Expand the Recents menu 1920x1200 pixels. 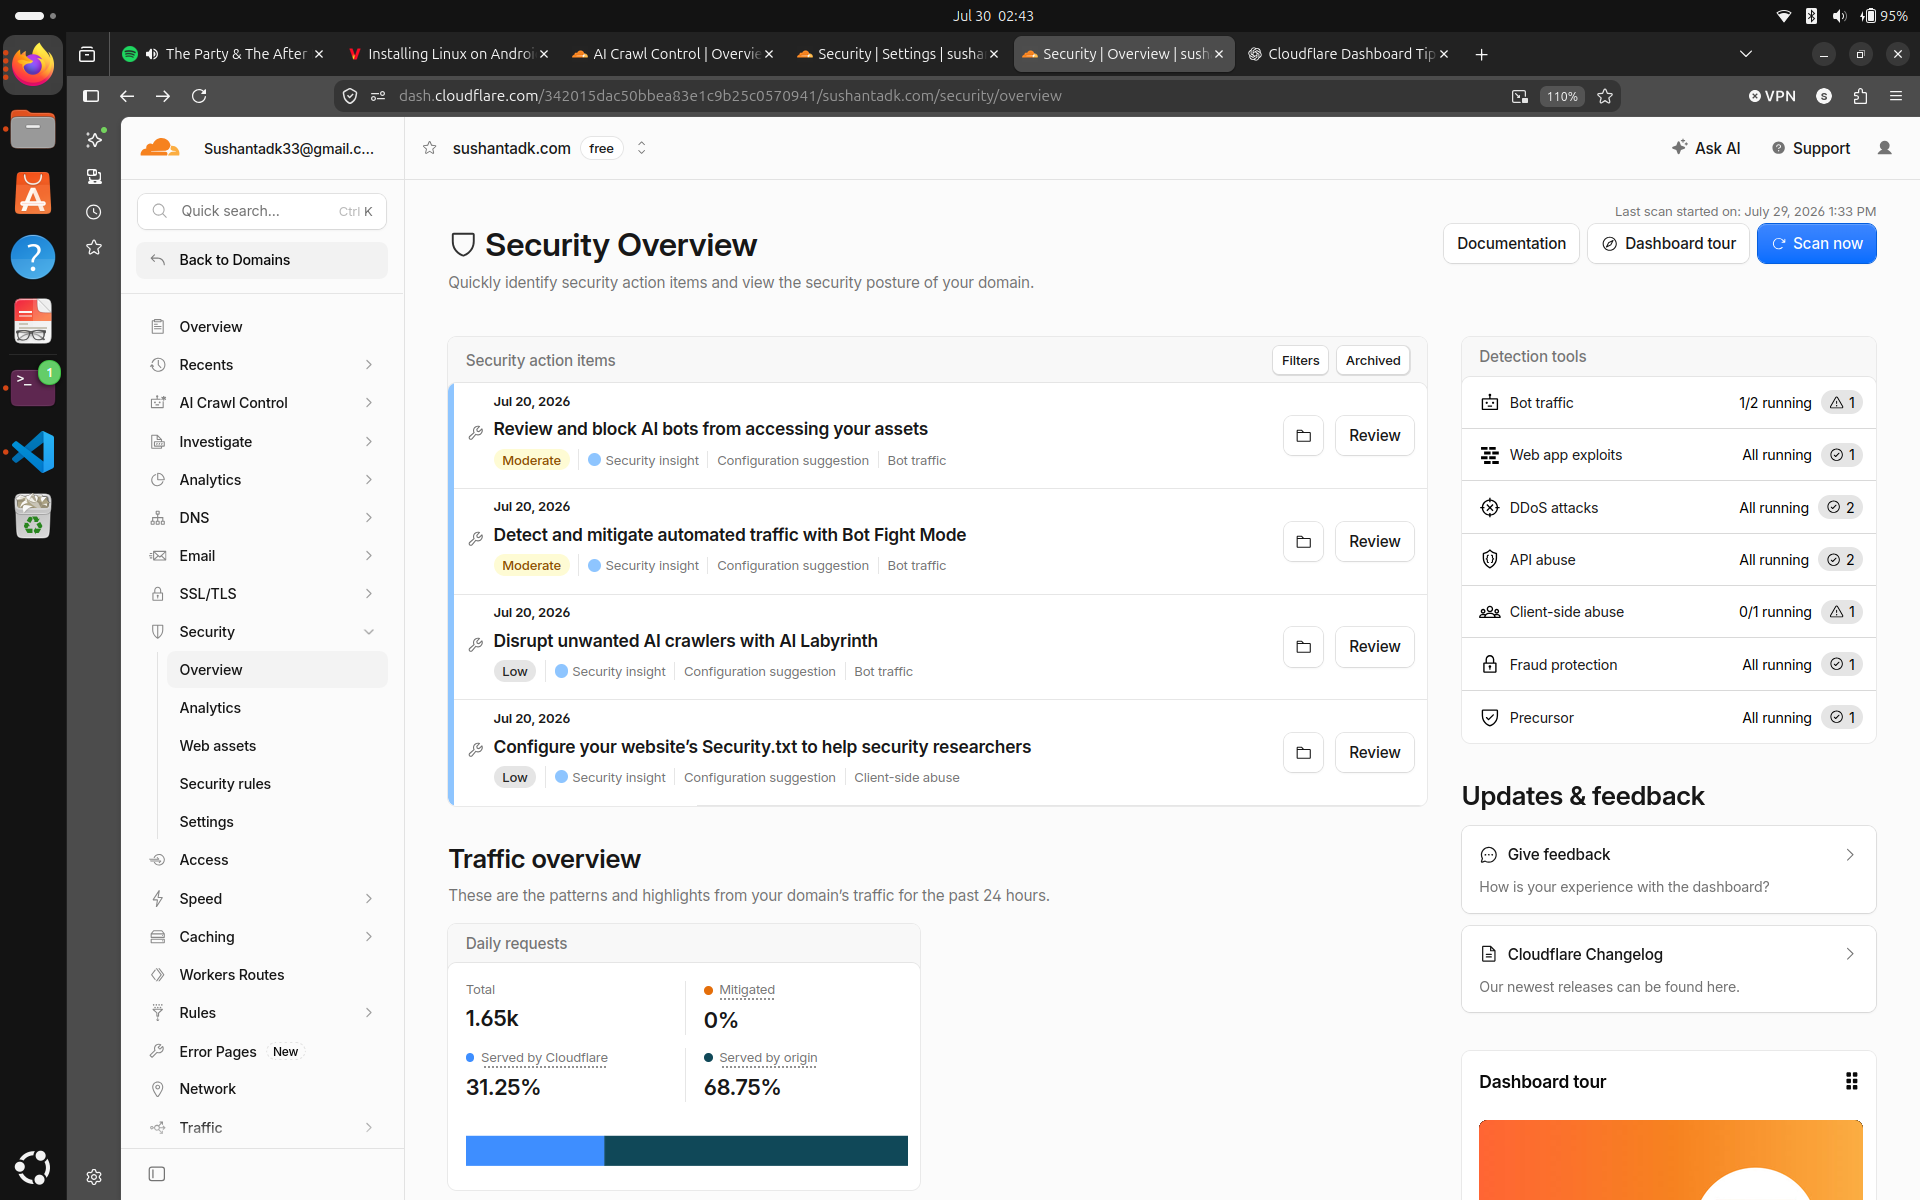pos(264,365)
